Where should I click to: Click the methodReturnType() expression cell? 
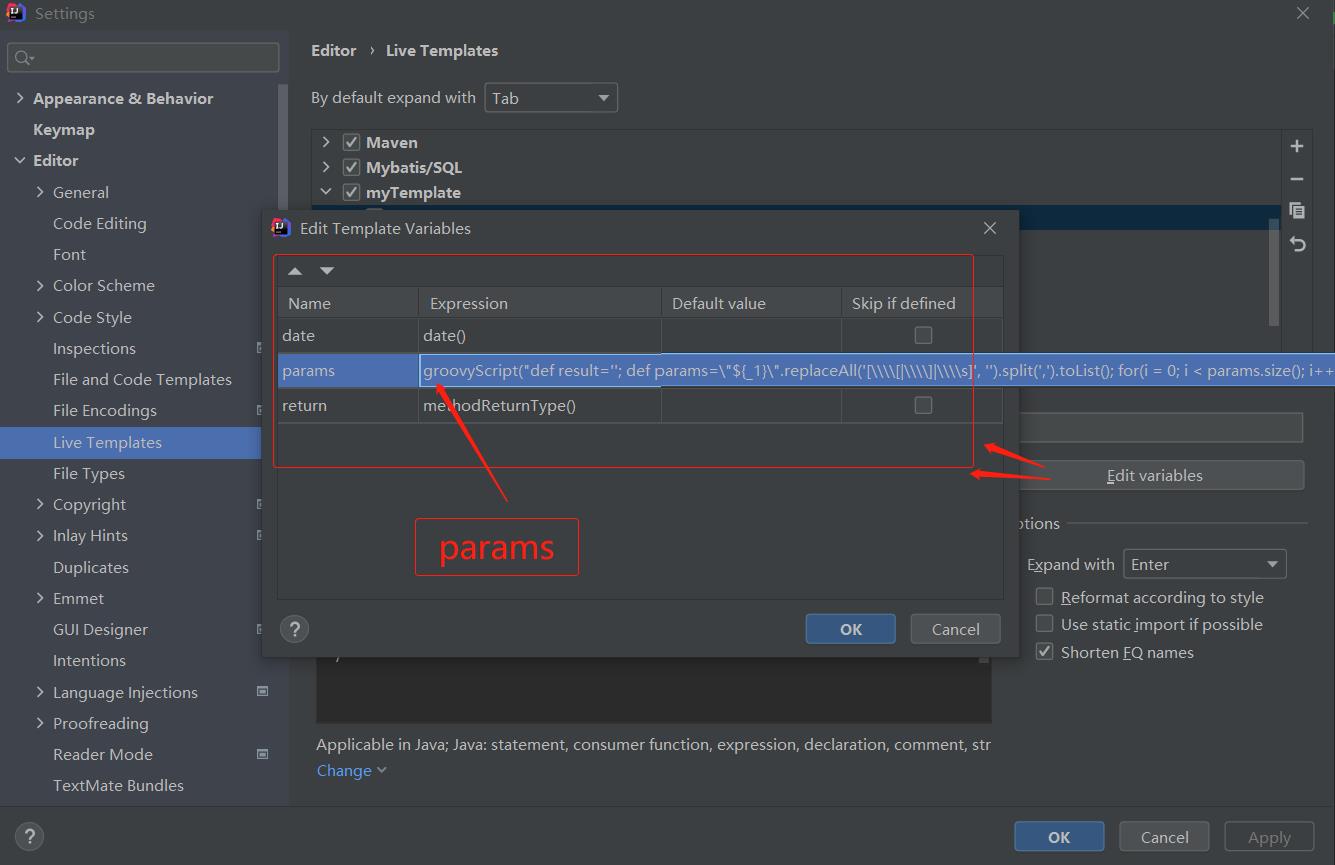[x=540, y=405]
